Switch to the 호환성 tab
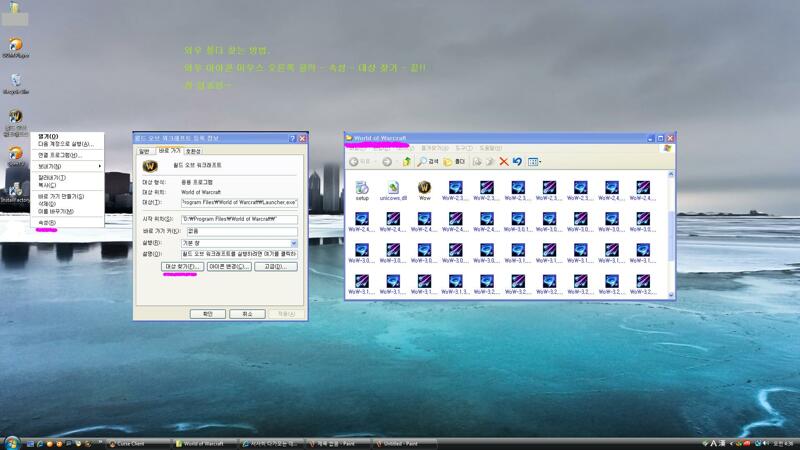 [x=193, y=152]
